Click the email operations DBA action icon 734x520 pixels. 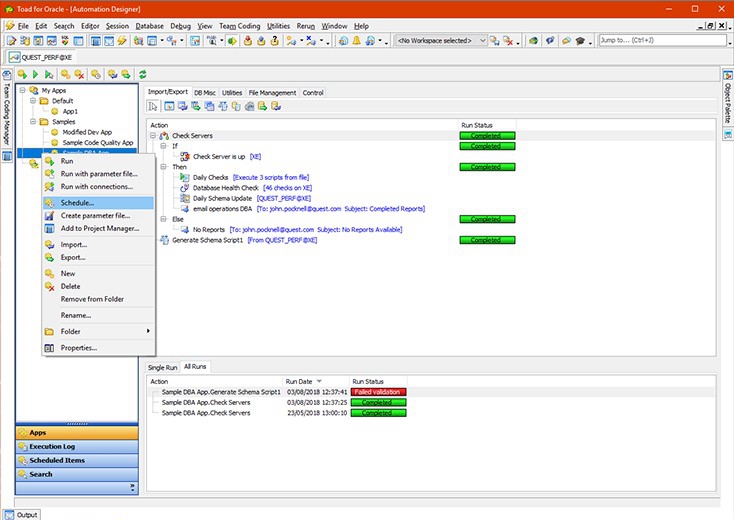click(x=185, y=209)
